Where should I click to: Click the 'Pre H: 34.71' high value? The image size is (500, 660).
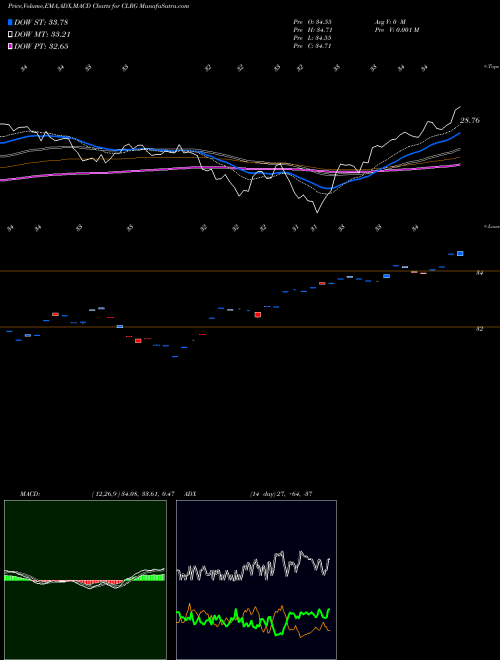pyautogui.click(x=313, y=30)
